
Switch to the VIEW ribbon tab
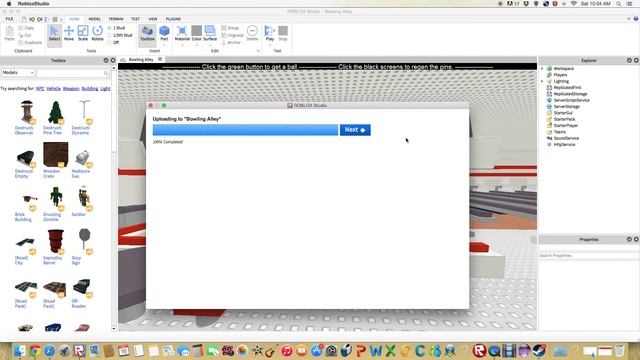pyautogui.click(x=153, y=19)
